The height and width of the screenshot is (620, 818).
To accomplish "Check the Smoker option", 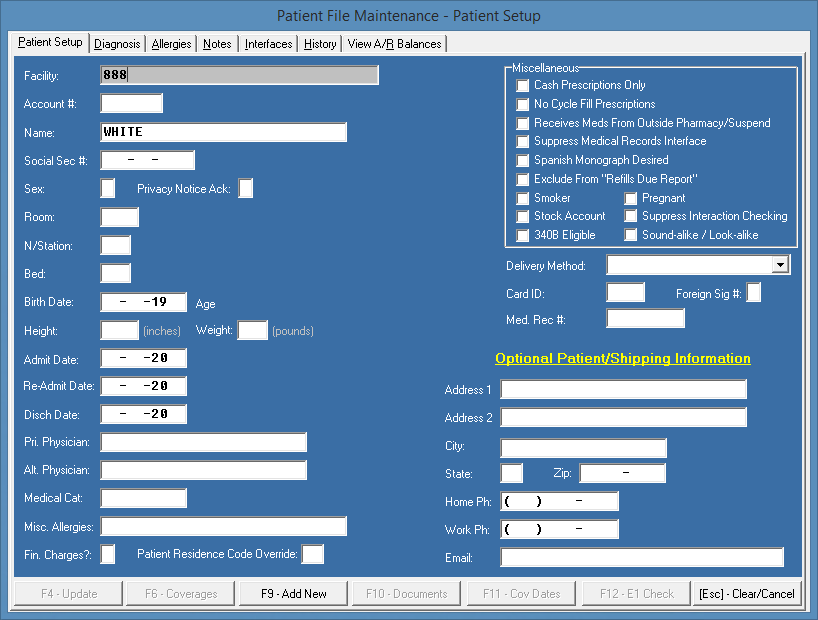I will click(523, 198).
